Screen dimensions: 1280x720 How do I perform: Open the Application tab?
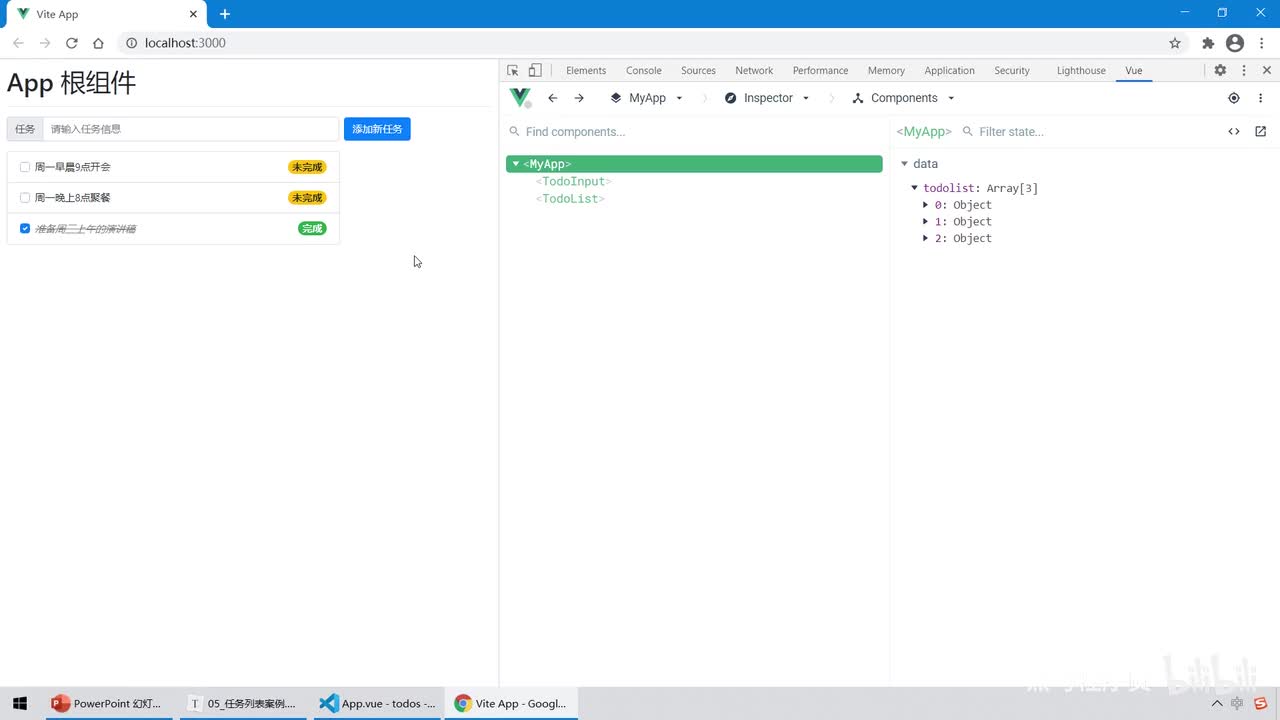coord(949,71)
